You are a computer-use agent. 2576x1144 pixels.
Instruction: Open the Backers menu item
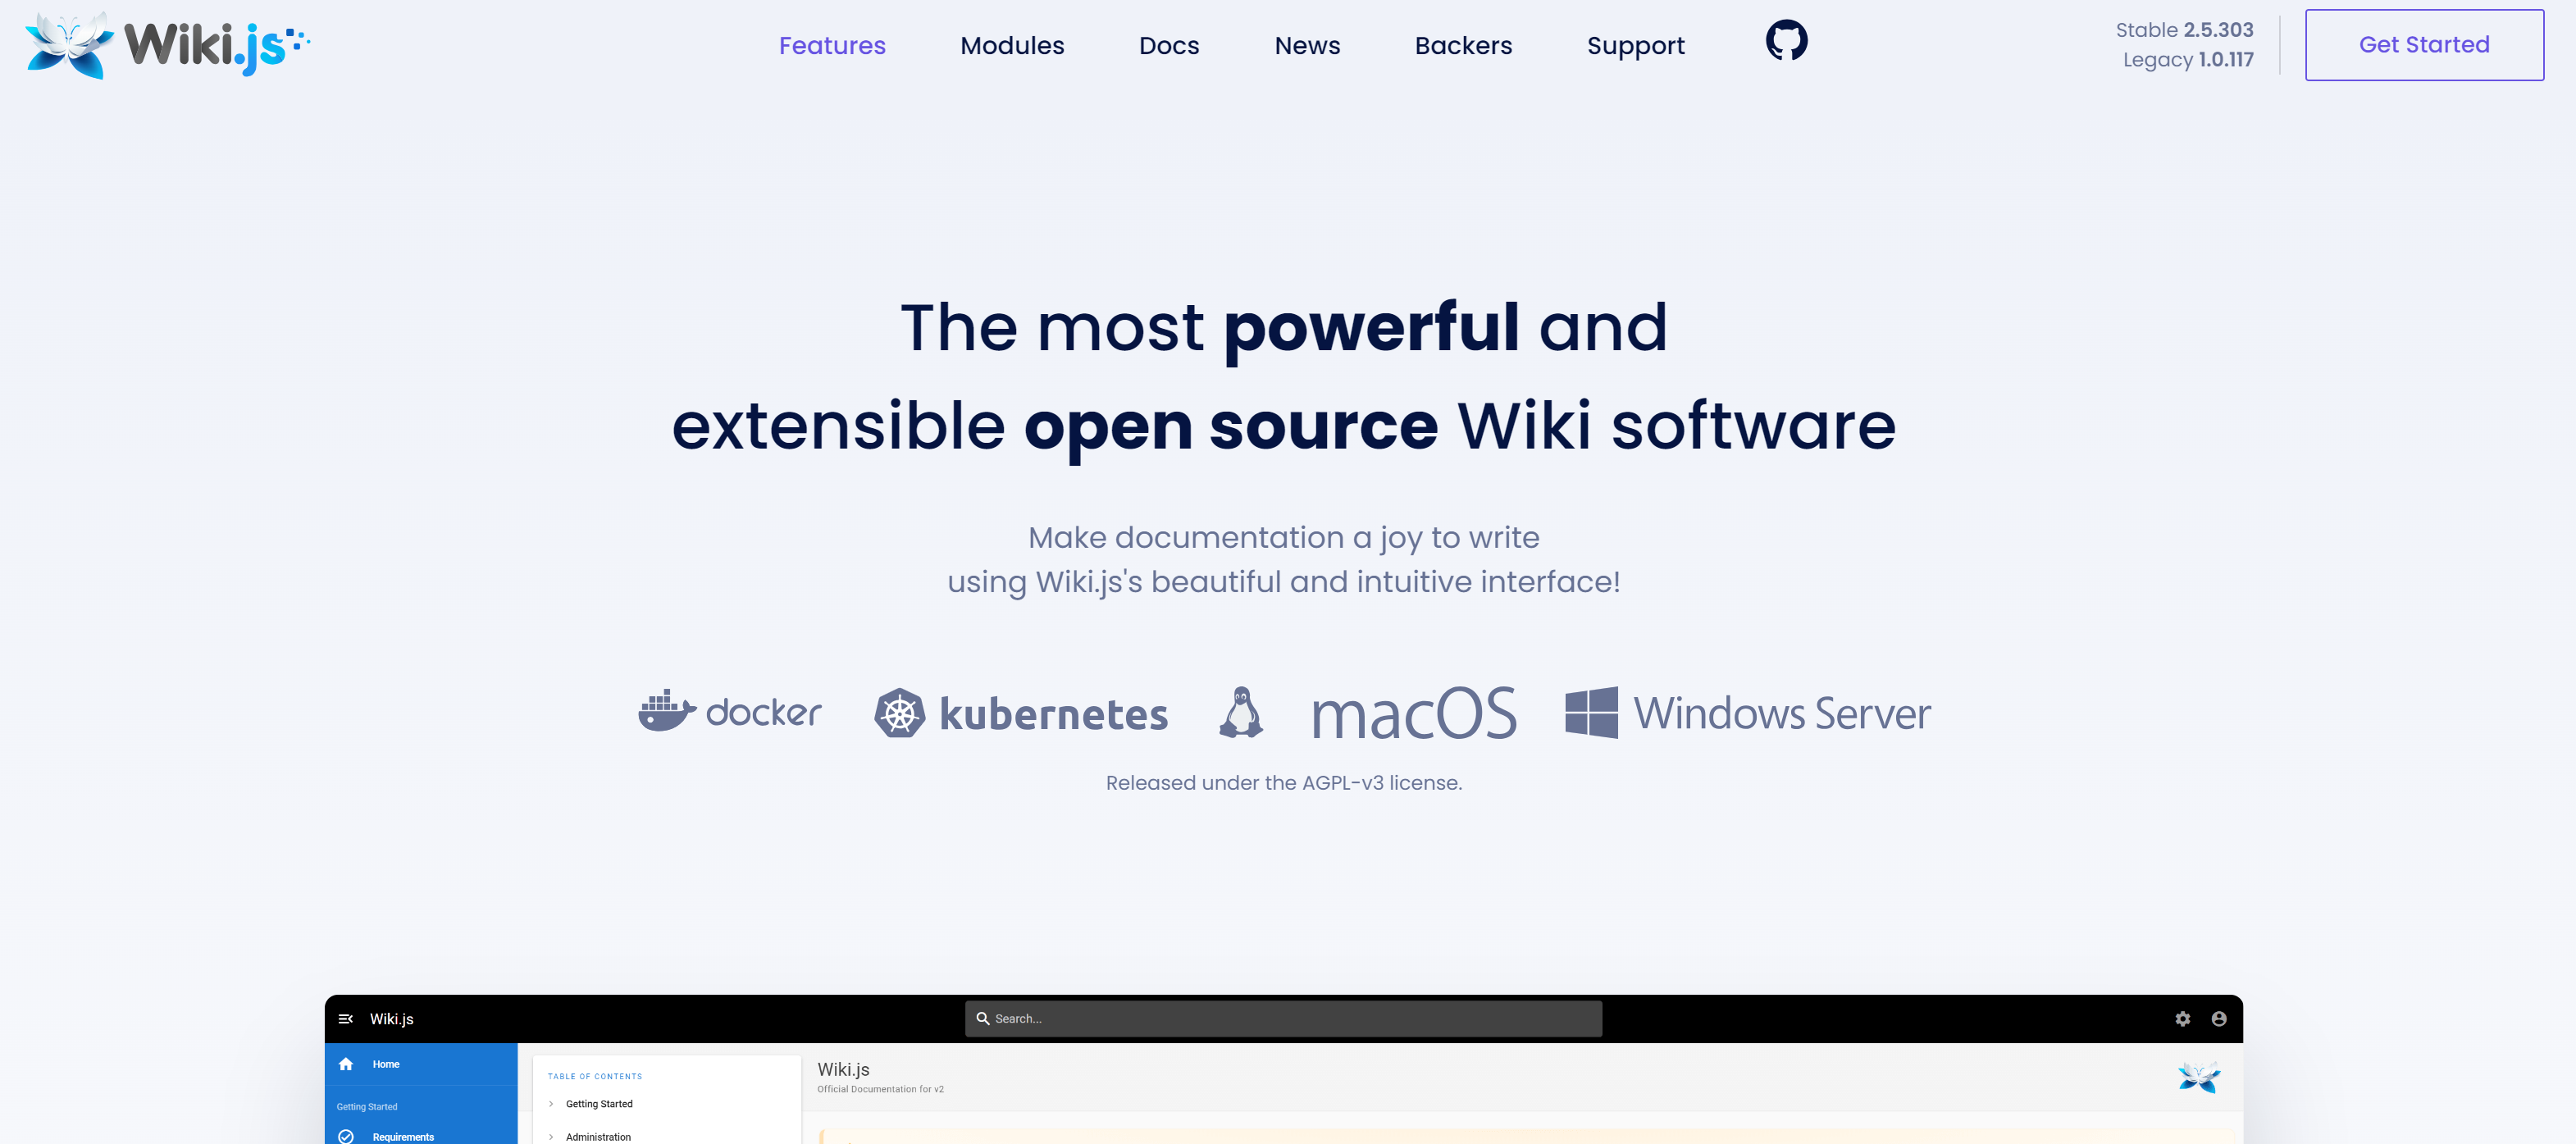click(x=1463, y=46)
